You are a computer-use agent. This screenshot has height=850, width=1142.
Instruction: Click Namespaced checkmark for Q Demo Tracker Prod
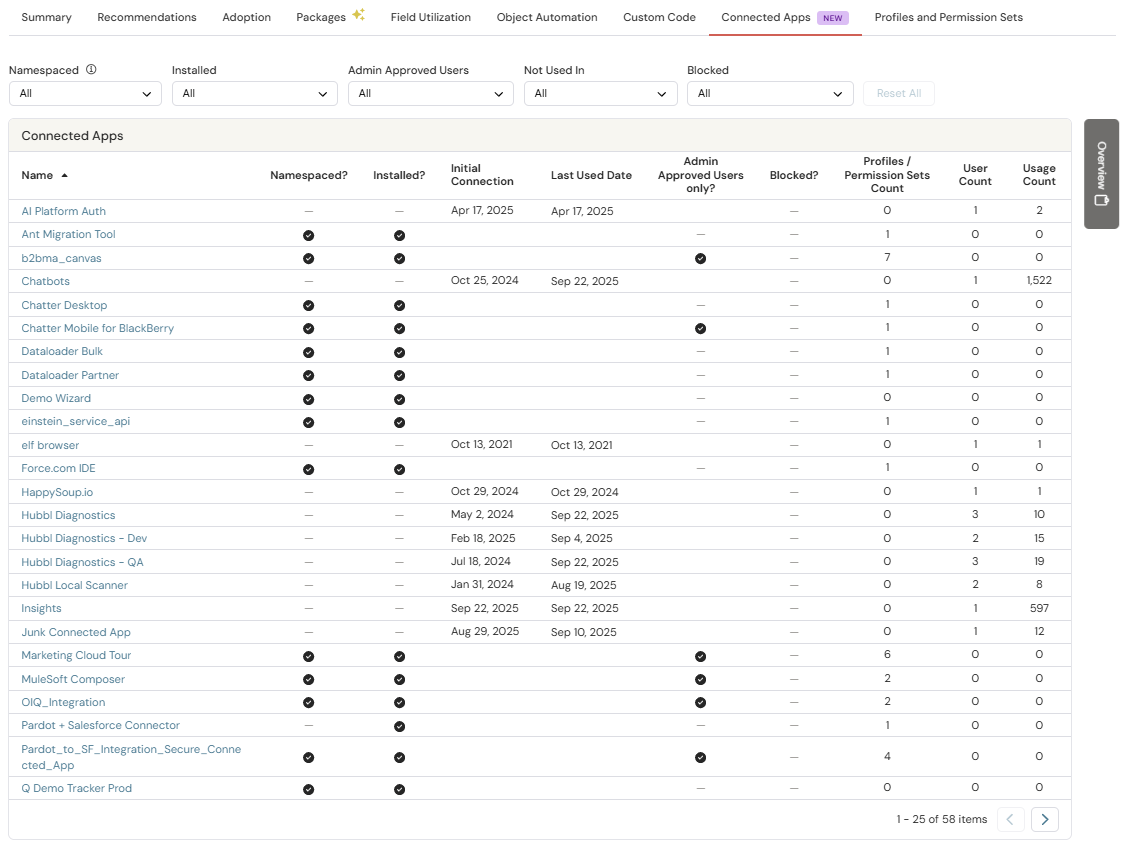309,789
